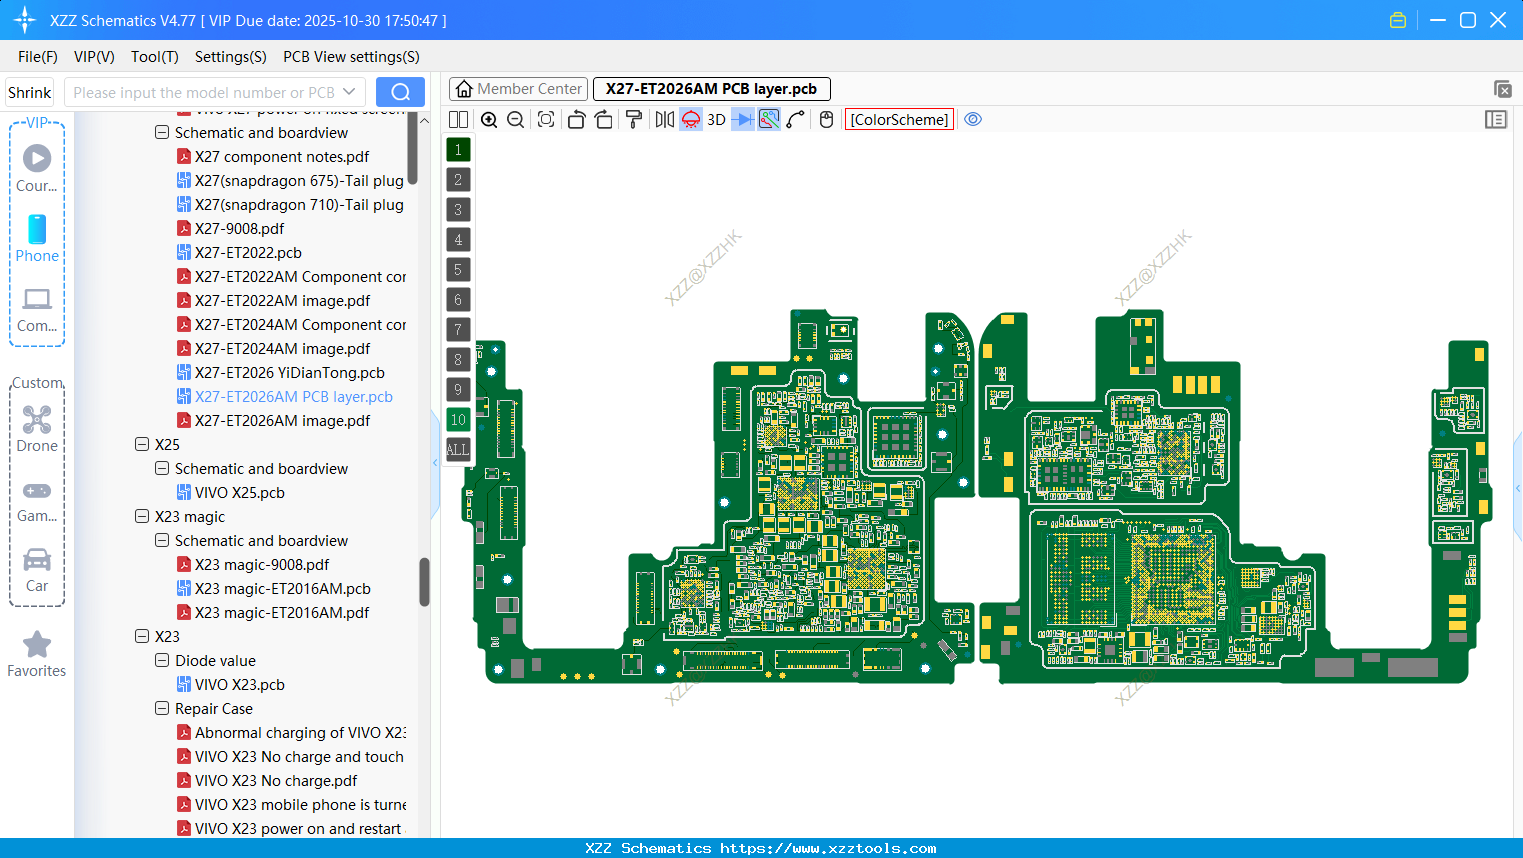This screenshot has width=1523, height=858.
Task: Click the rotate right toolbar icon
Action: coord(604,119)
